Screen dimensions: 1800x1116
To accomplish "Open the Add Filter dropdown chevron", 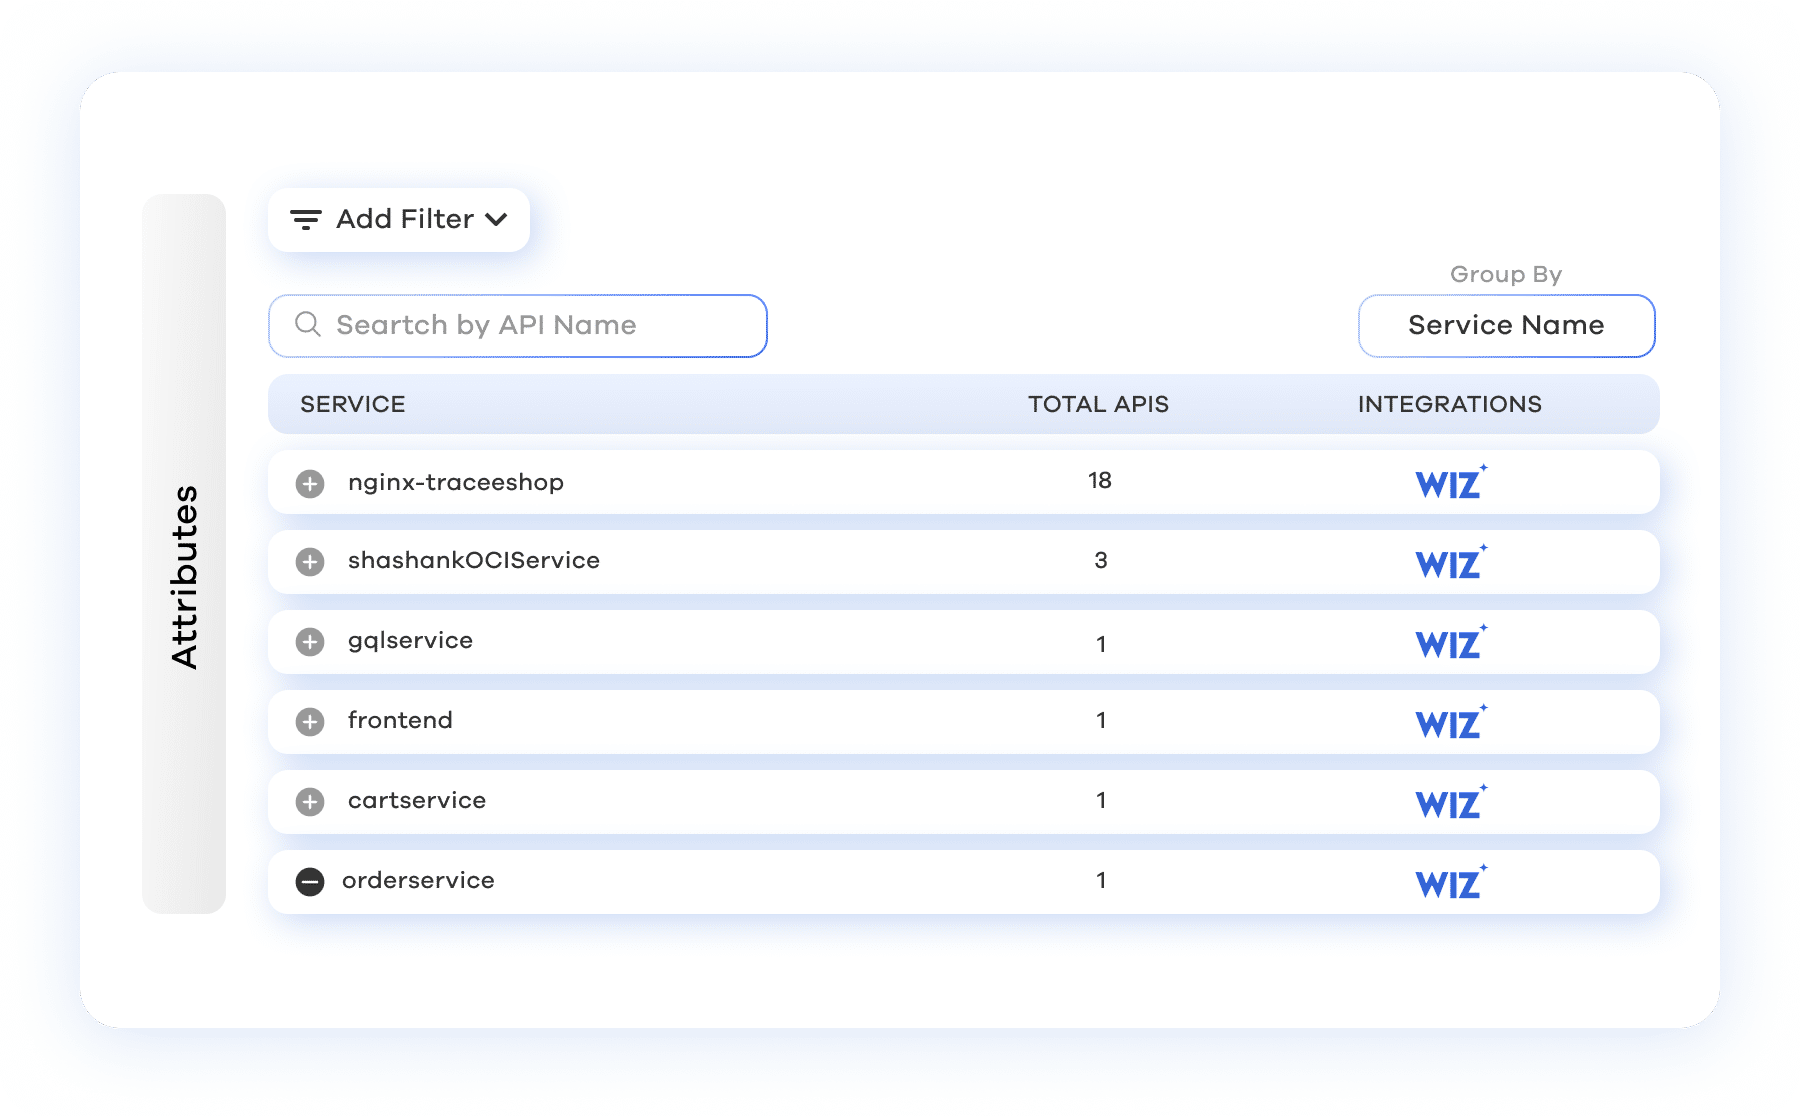I will [x=497, y=220].
